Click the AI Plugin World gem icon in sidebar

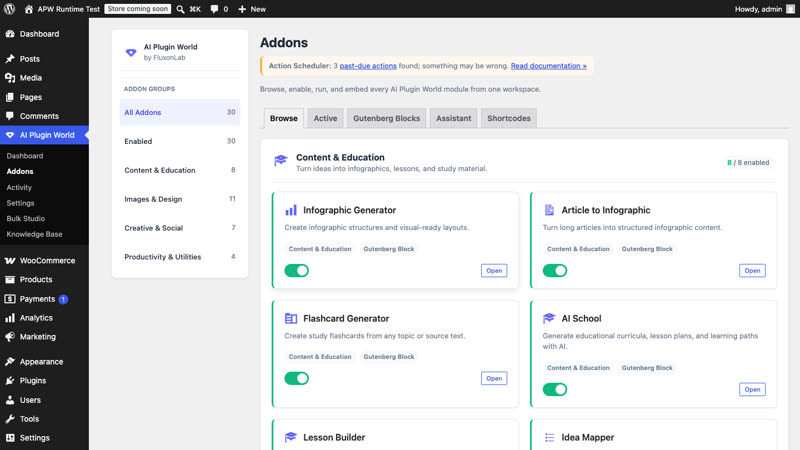10,135
